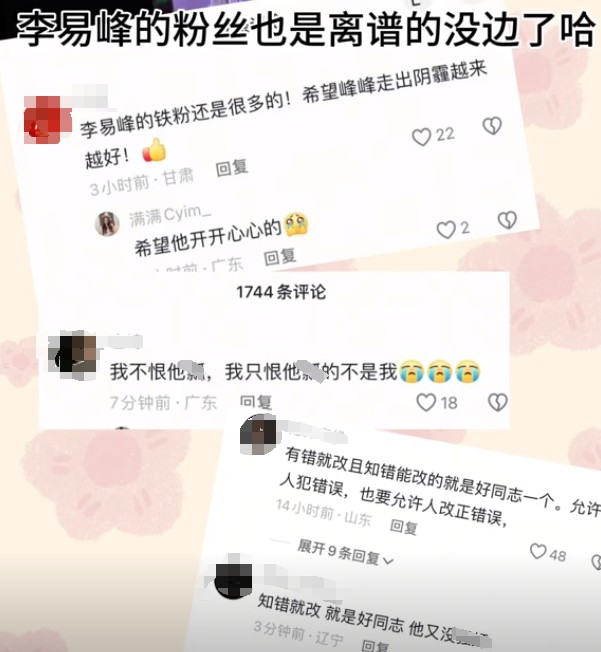Dislike the 我不恨他 comment
Image resolution: width=601 pixels, height=652 pixels.
497,402
